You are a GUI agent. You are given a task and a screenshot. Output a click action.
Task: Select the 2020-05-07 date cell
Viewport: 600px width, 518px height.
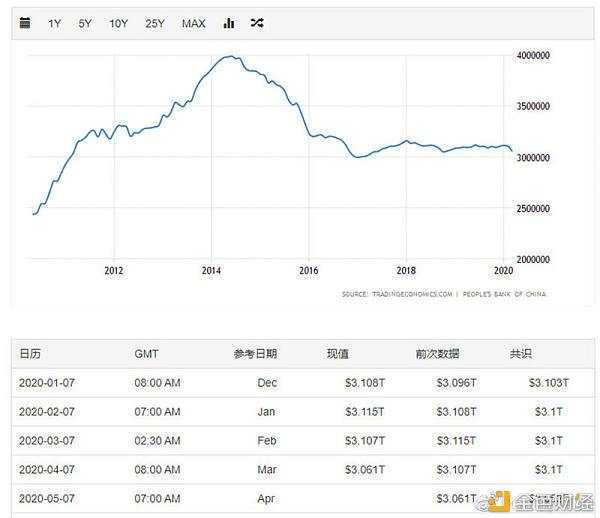click(x=47, y=498)
